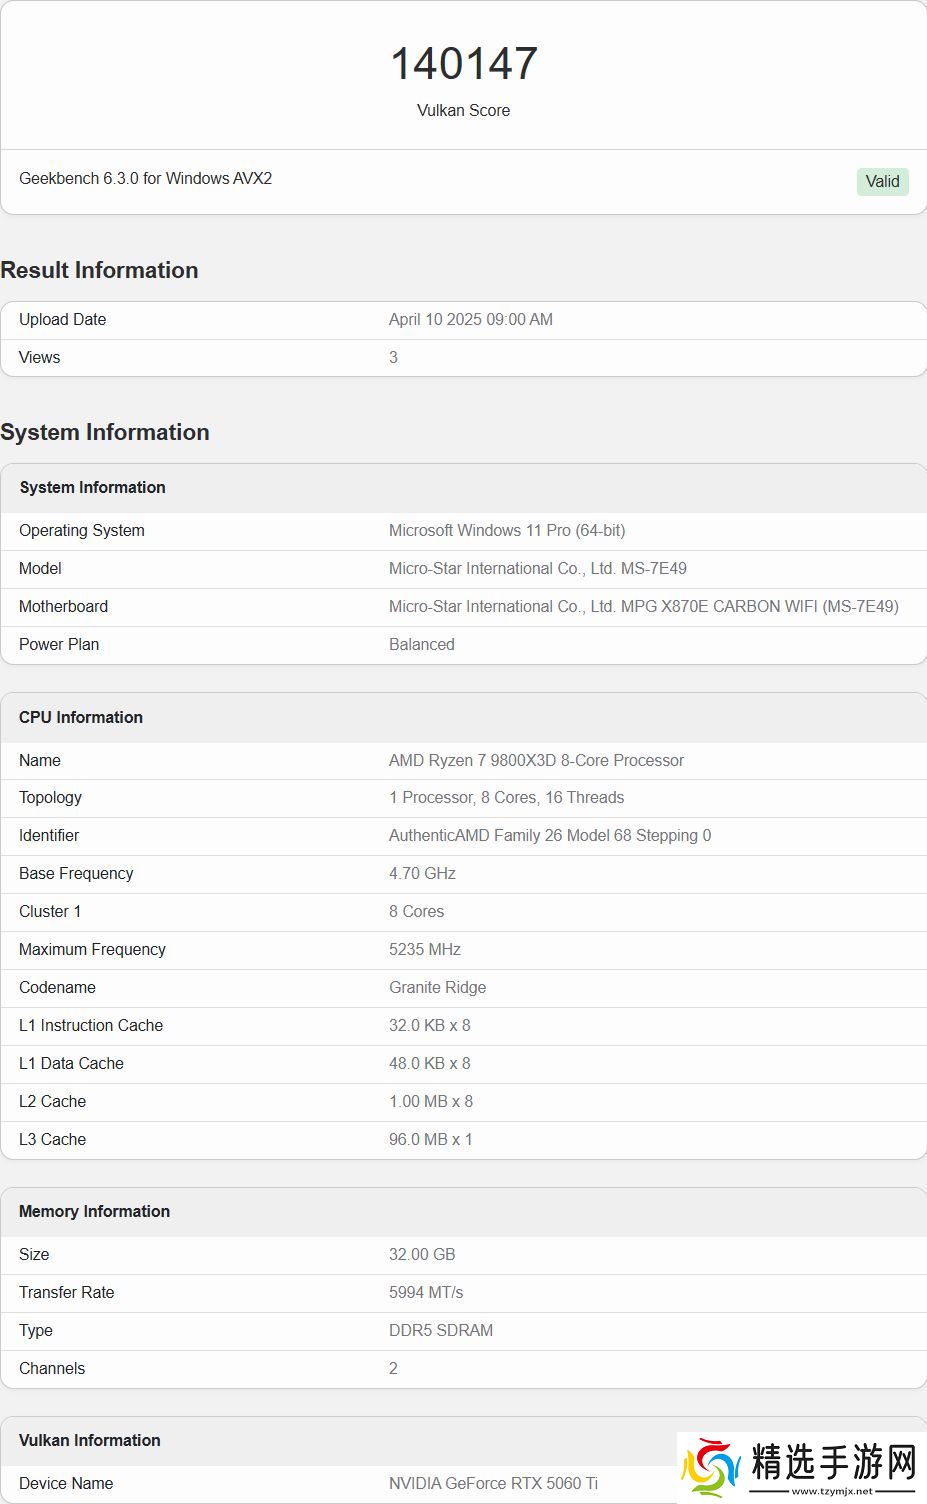Click the Memory Information table header

tap(94, 1211)
